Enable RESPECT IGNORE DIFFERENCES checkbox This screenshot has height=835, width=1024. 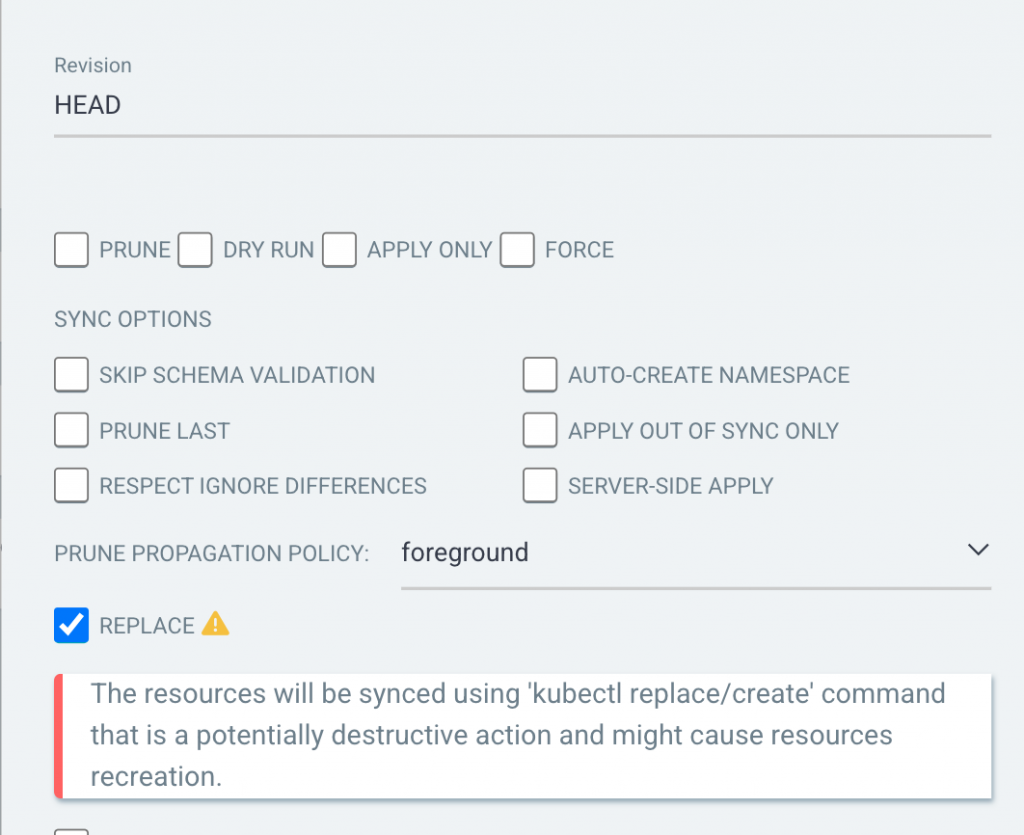[72, 486]
